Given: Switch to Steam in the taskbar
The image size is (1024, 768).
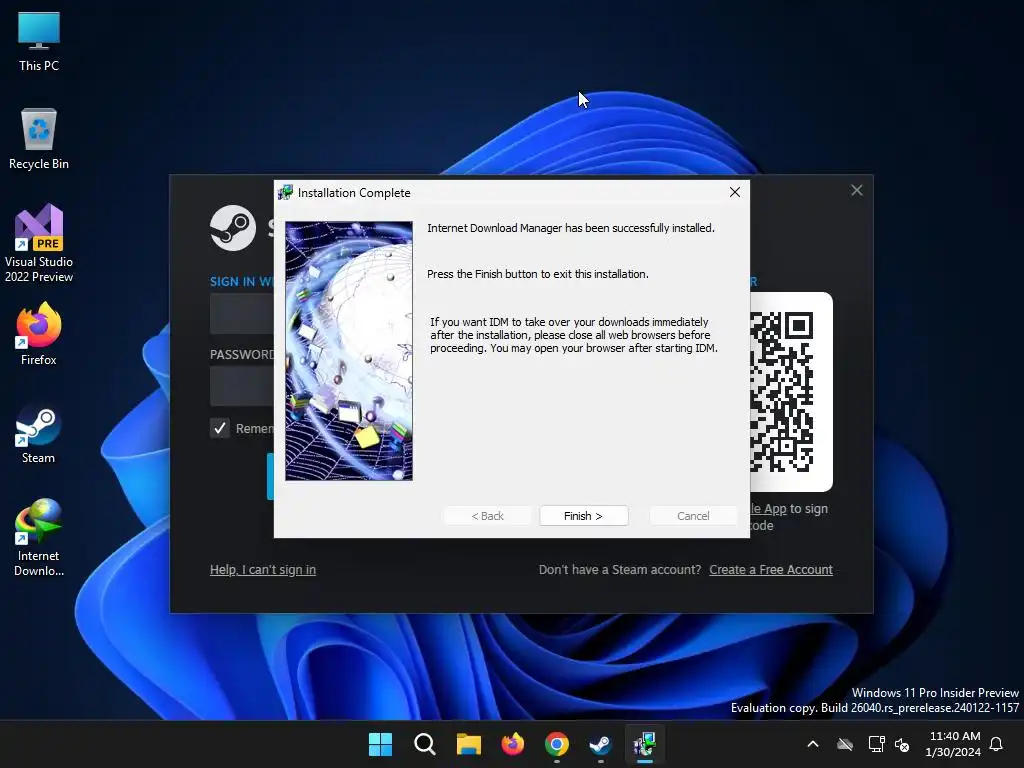Looking at the screenshot, I should [x=600, y=744].
